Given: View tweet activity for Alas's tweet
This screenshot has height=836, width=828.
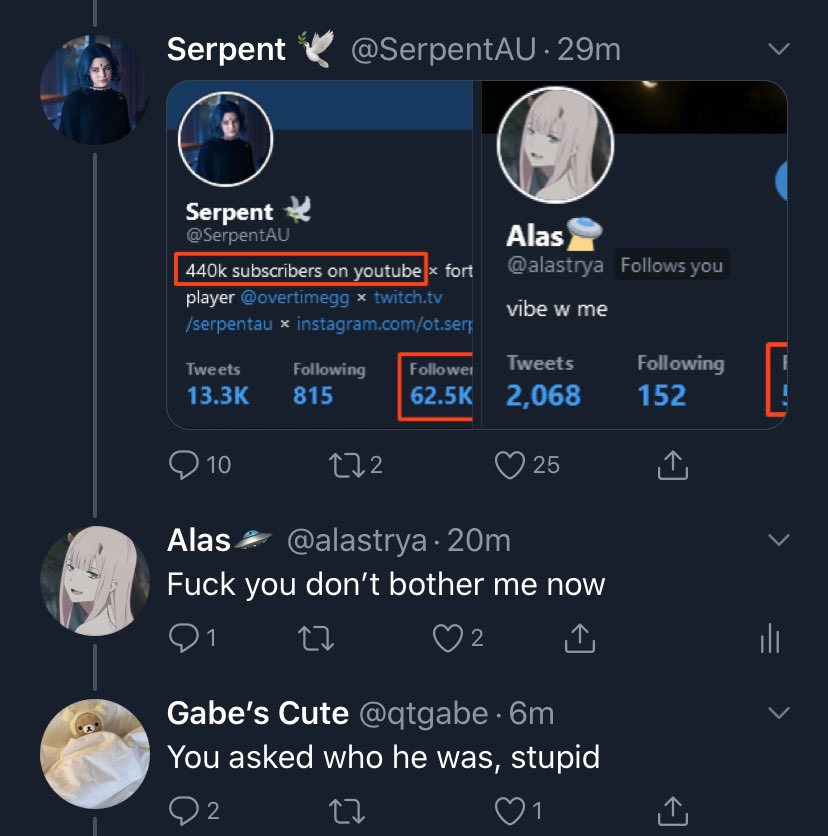Looking at the screenshot, I should pyautogui.click(x=769, y=638).
